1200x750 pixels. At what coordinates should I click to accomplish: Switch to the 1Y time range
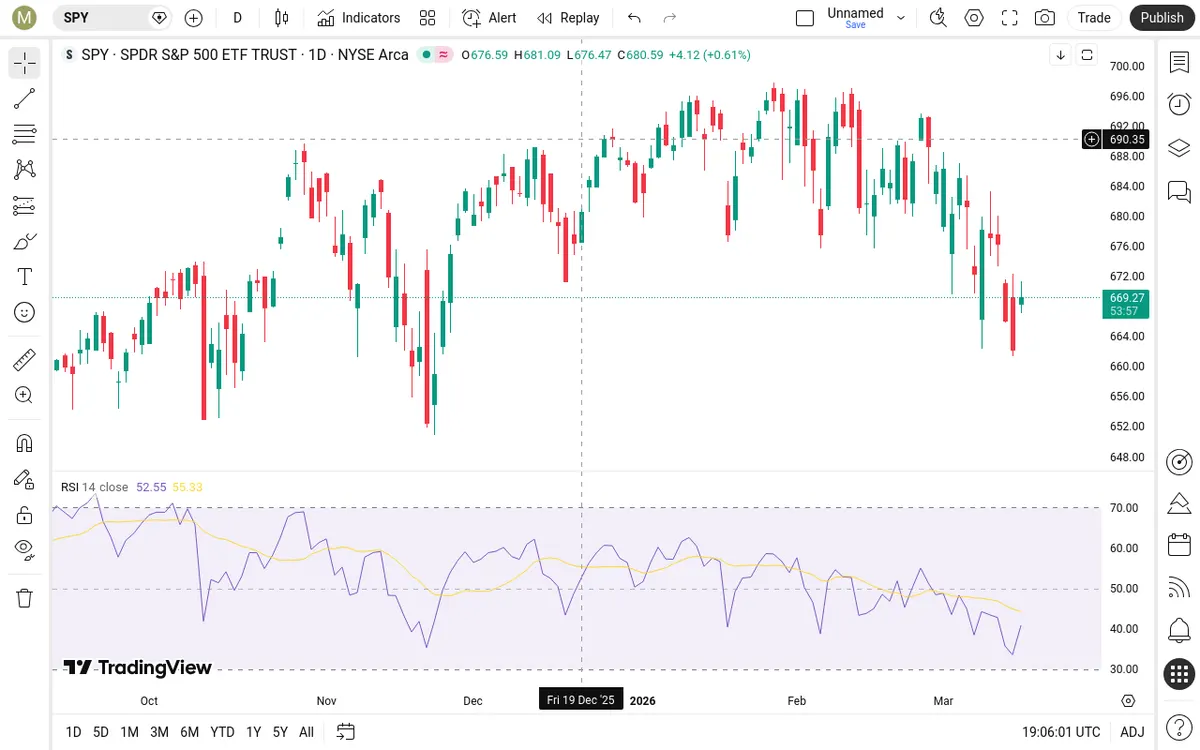pos(253,732)
